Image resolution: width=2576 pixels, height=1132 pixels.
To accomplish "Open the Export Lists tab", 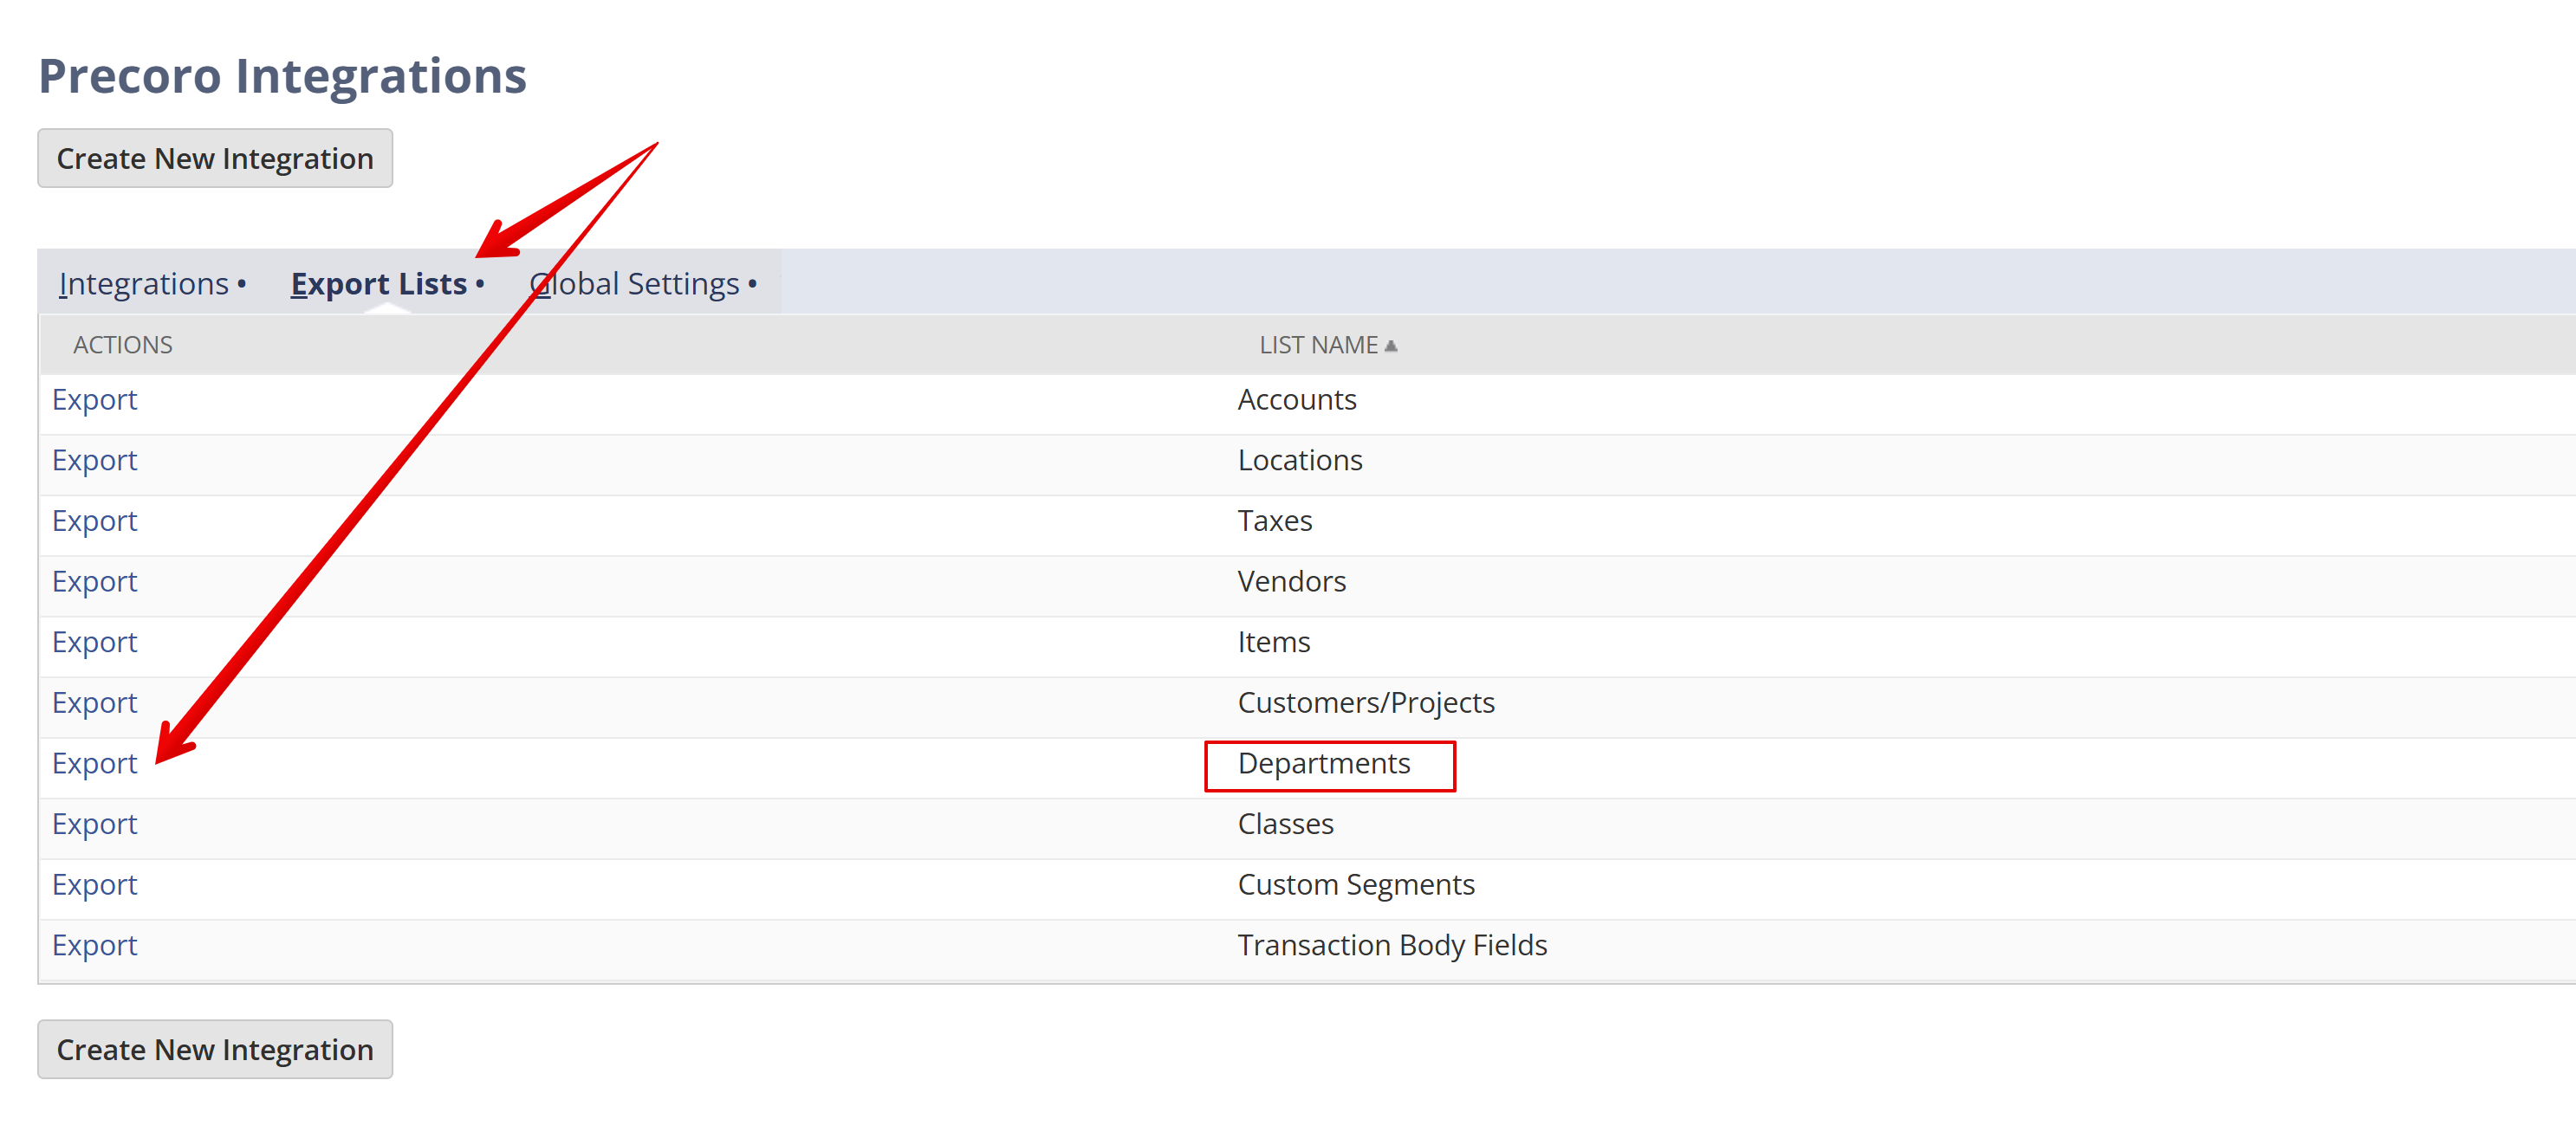I will (x=387, y=284).
